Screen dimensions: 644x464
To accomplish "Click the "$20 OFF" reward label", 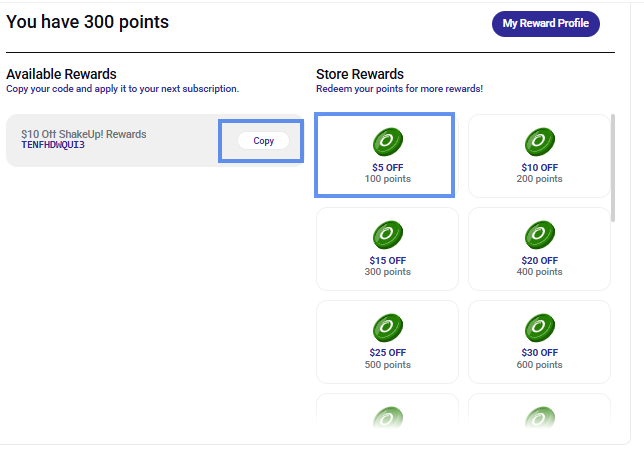I will click(539, 260).
